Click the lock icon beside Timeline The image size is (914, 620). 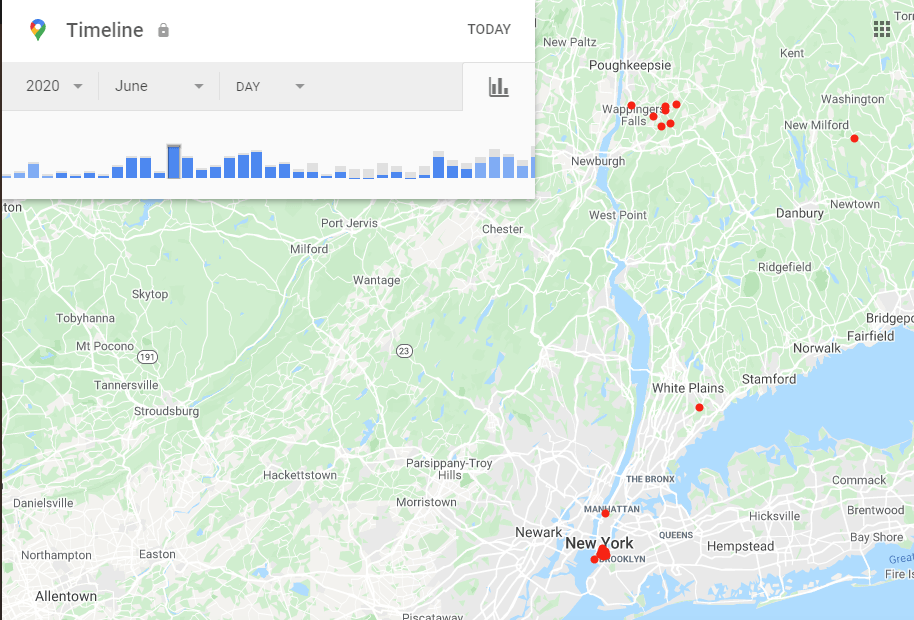163,31
